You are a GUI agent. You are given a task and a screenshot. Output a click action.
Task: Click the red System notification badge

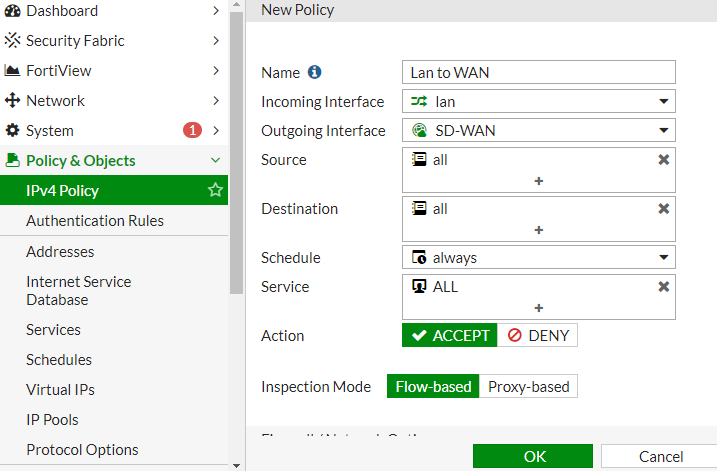tap(193, 130)
